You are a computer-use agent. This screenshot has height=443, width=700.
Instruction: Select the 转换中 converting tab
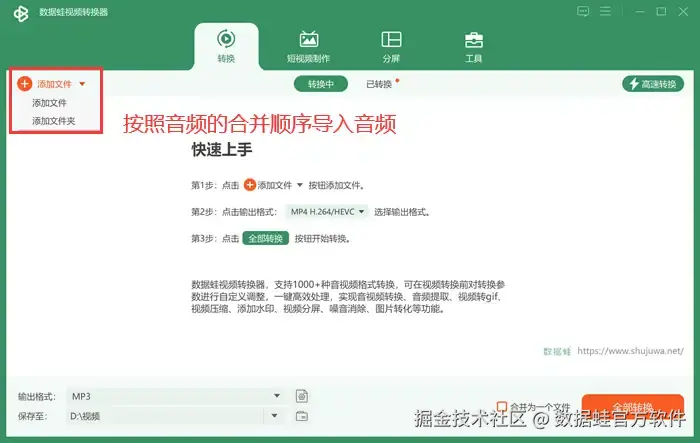point(321,84)
